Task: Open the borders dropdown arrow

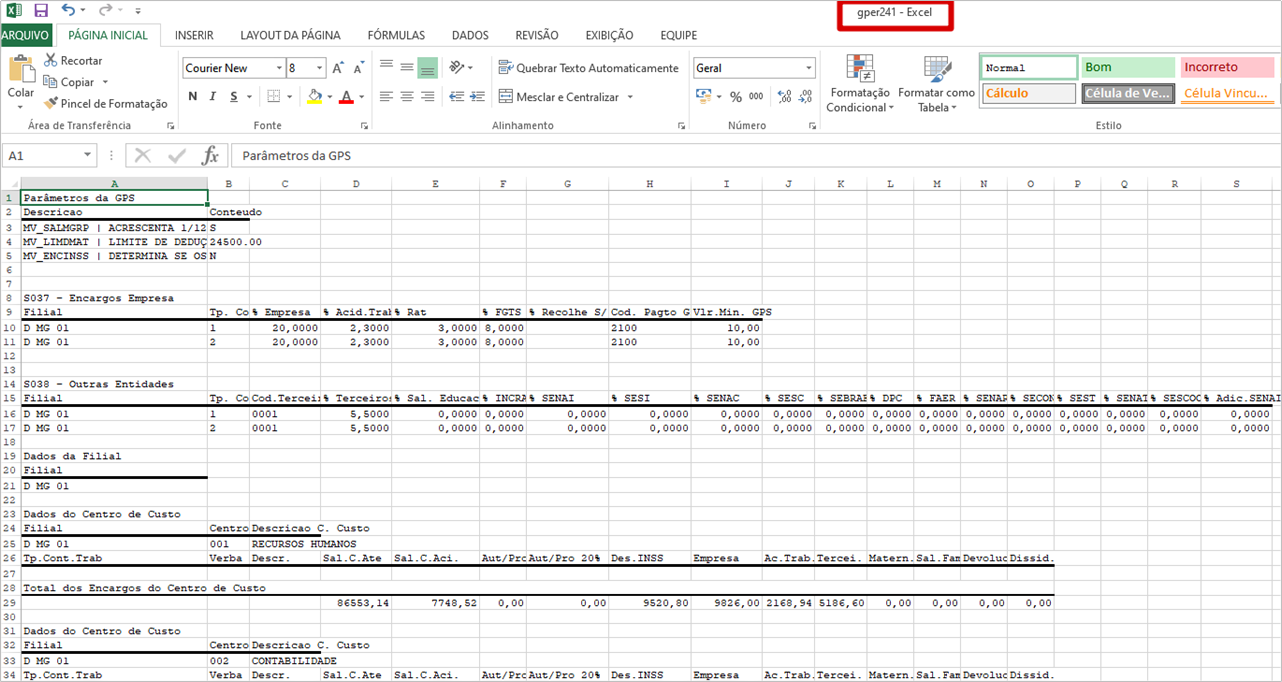Action: tap(291, 97)
